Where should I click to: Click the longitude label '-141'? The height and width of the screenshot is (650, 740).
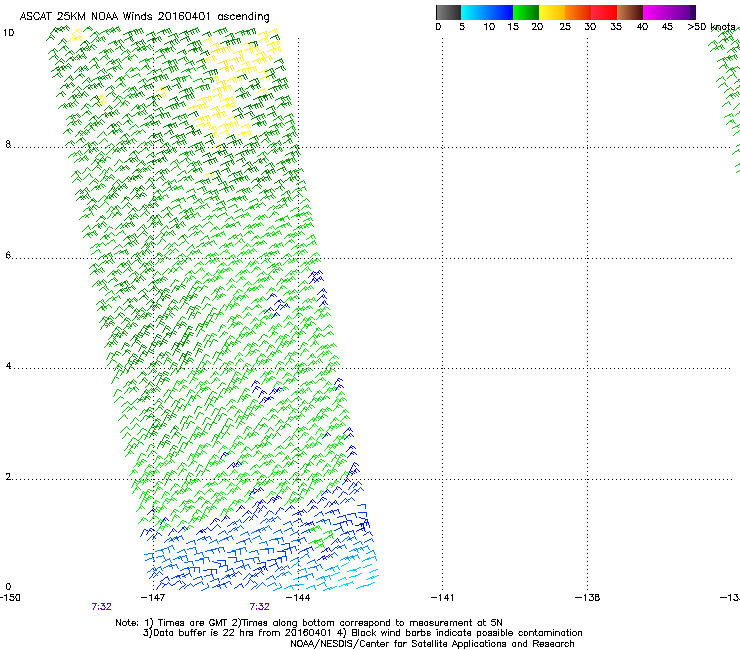443,598
